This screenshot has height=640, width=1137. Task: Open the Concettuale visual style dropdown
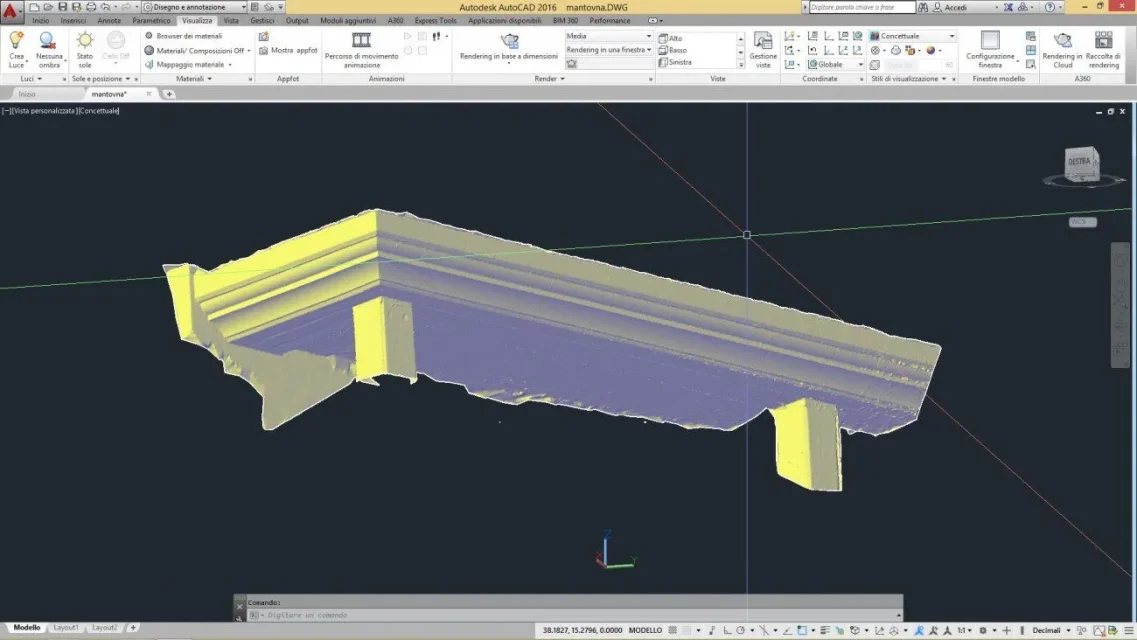click(x=912, y=36)
